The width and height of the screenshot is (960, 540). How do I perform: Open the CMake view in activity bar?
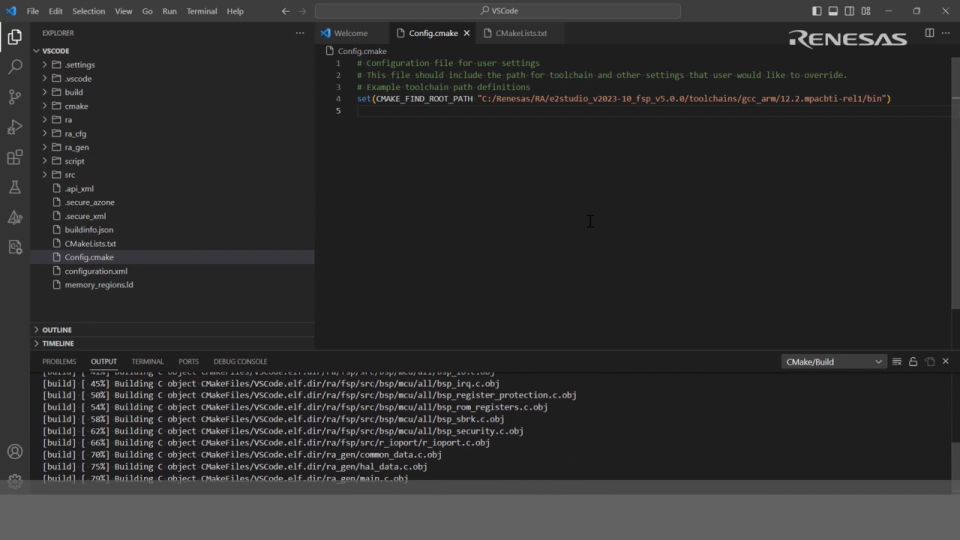point(15,217)
